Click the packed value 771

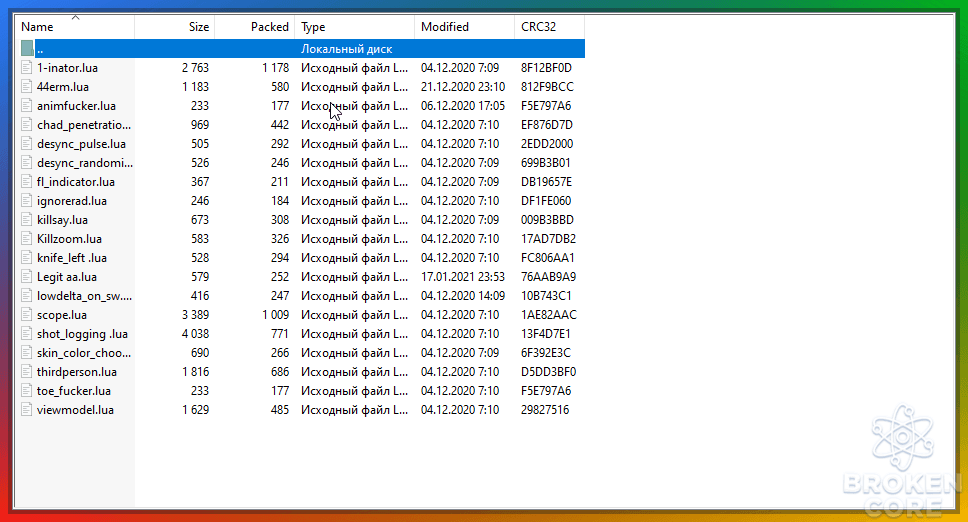pos(280,334)
